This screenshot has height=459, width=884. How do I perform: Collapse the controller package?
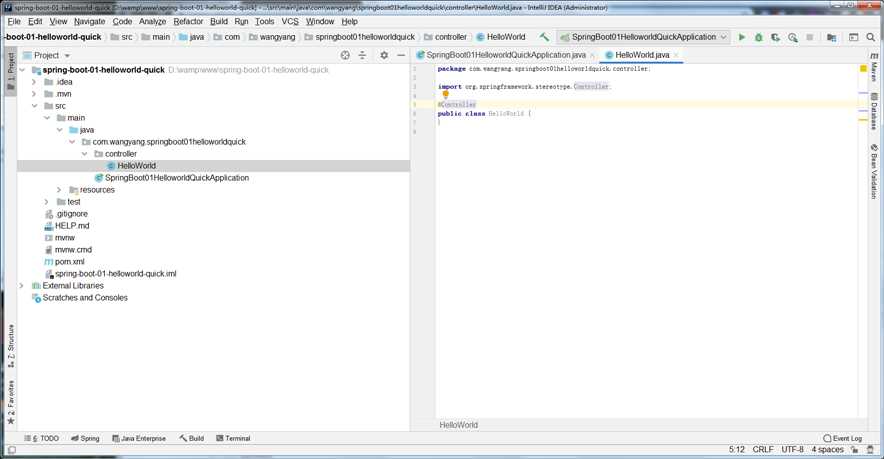click(x=84, y=154)
